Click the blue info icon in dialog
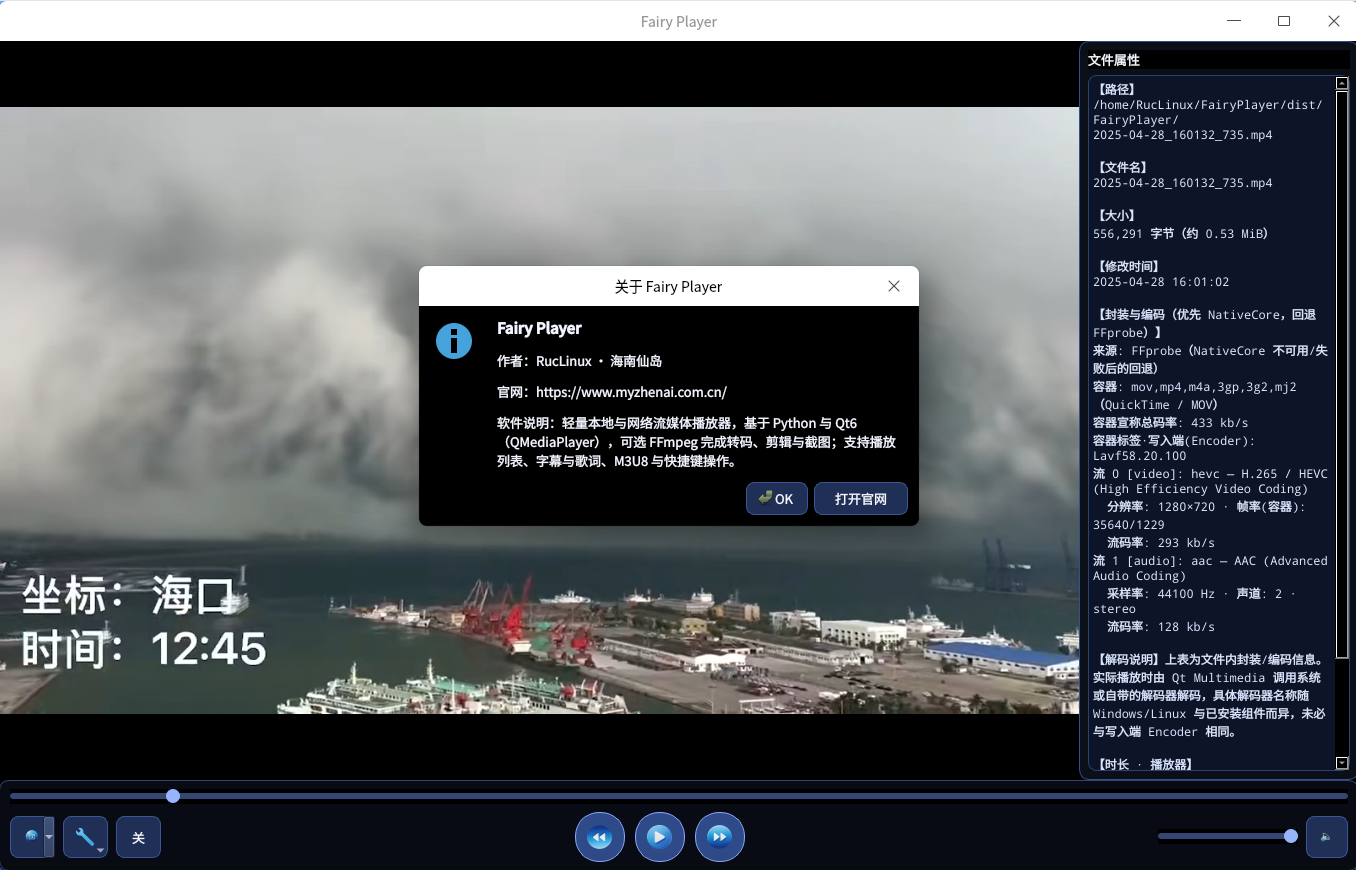1356x870 pixels. tap(454, 341)
